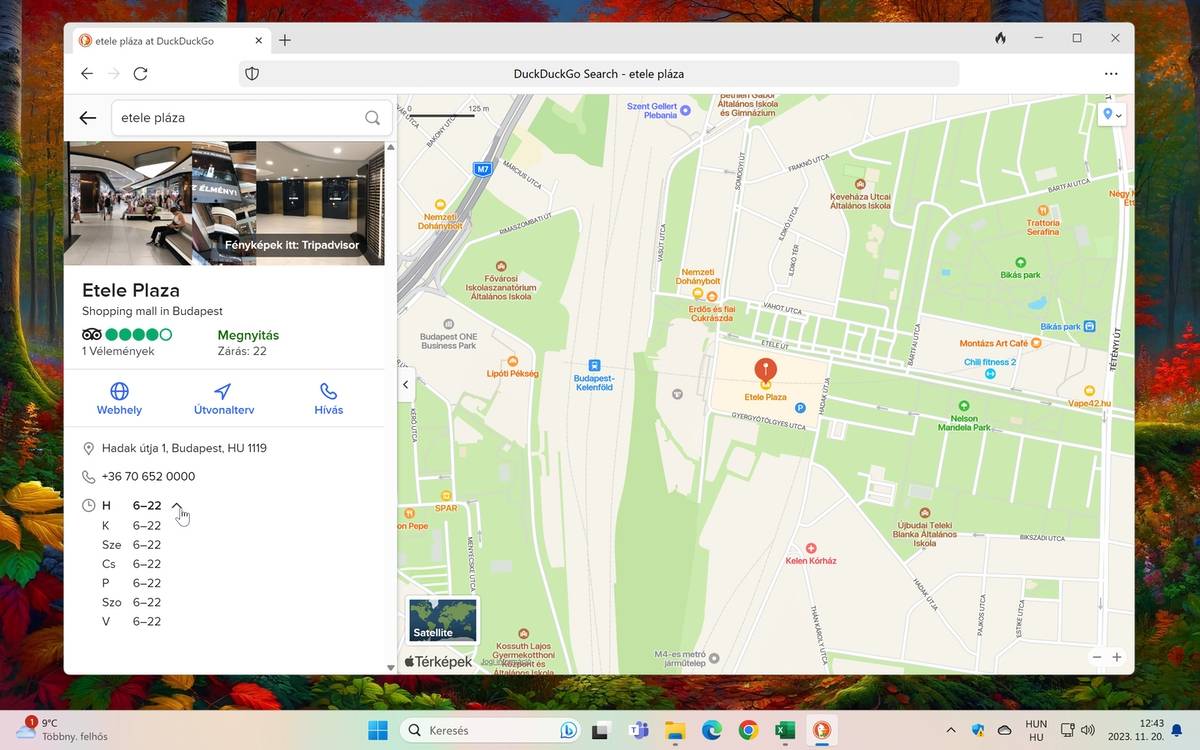
Task: Click the Chill fitness 2 marker
Action: click(x=990, y=373)
